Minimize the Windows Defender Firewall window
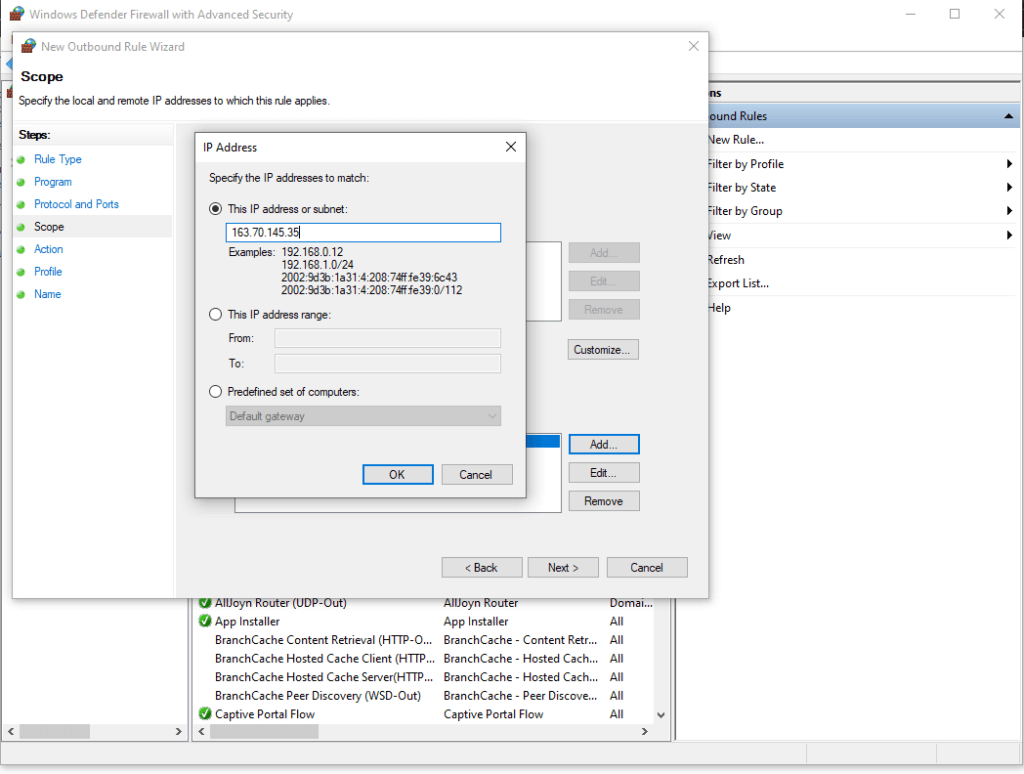This screenshot has width=1024, height=774. point(911,14)
